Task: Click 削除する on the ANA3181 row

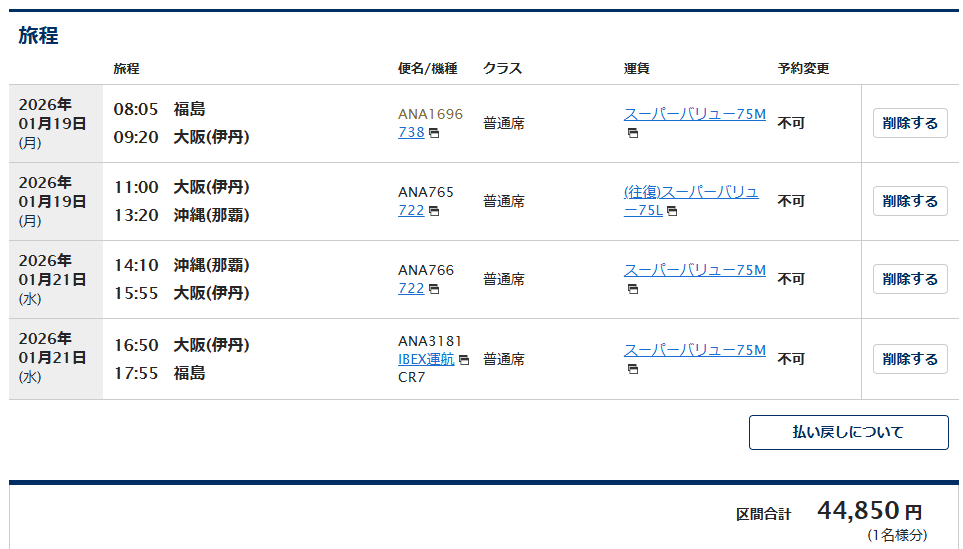Action: pos(910,359)
